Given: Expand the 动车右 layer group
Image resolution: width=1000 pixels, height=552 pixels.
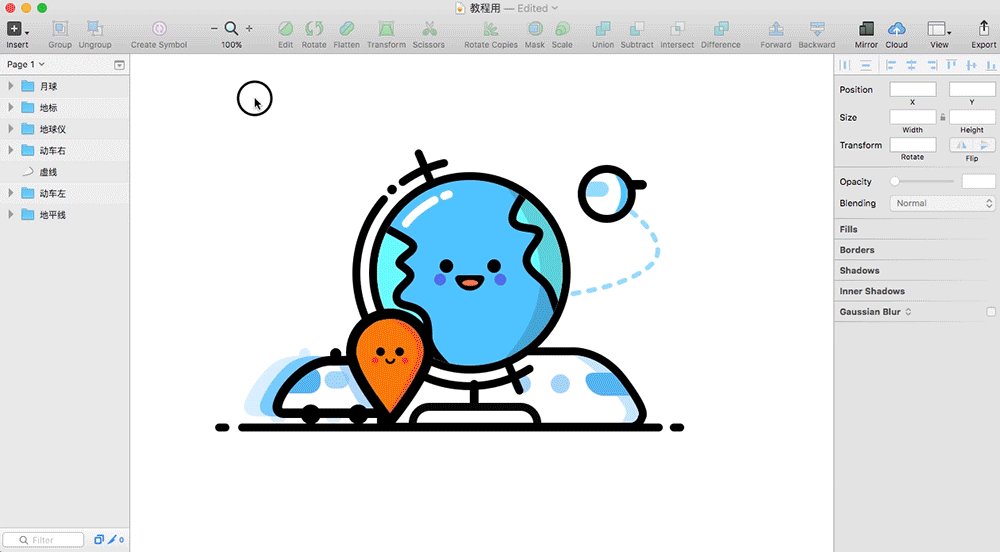Looking at the screenshot, I should tap(10, 150).
